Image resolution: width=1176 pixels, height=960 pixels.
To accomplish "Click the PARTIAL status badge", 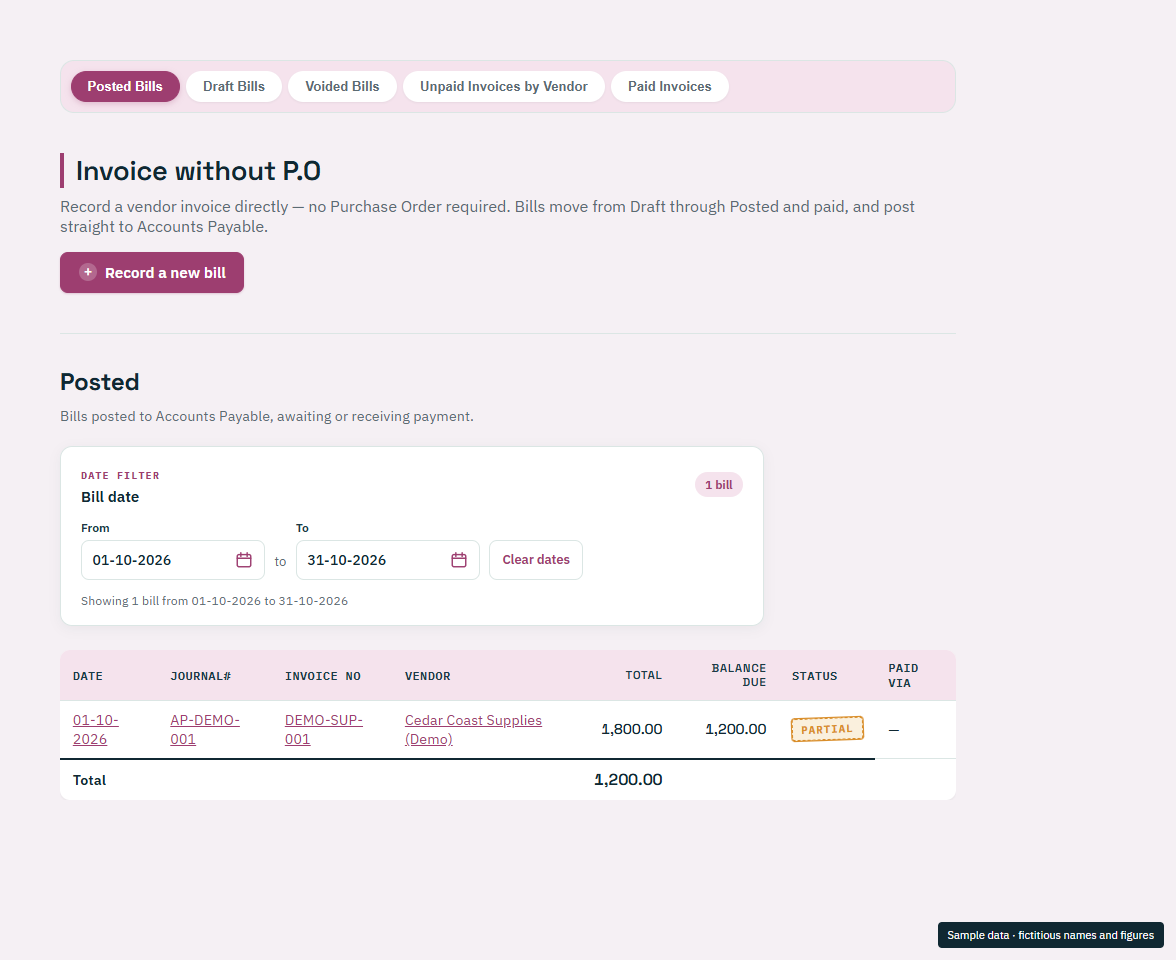I will [x=827, y=729].
